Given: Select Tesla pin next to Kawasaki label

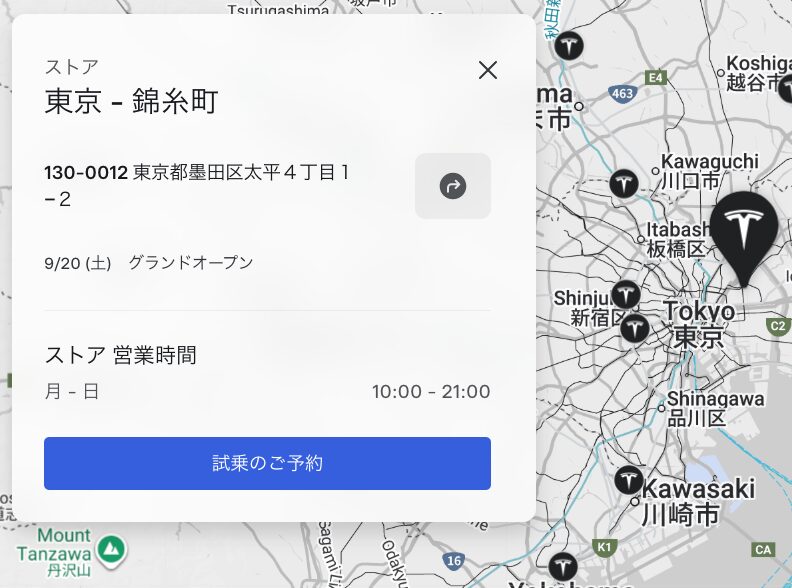Looking at the screenshot, I should tap(628, 480).
